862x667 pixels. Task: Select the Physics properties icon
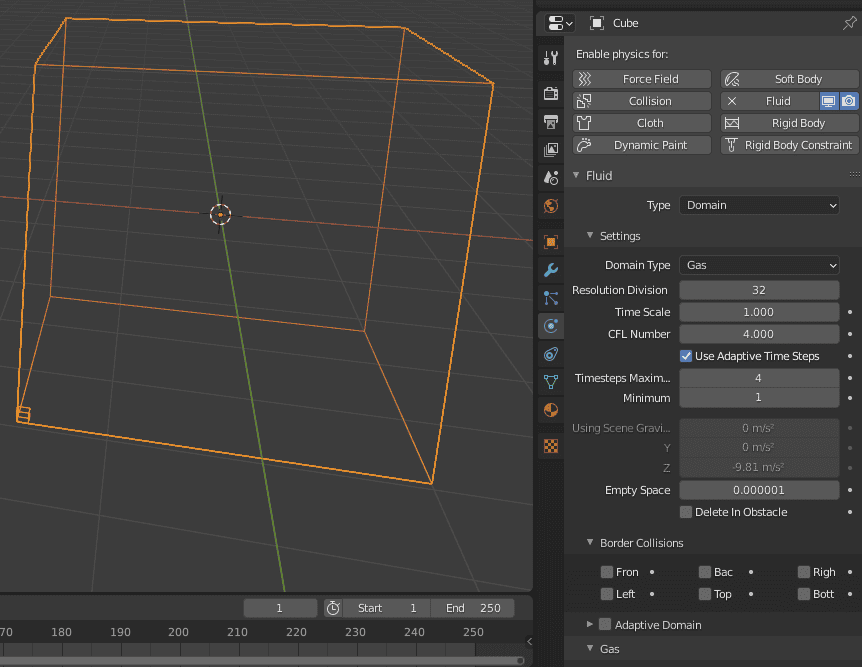click(550, 325)
